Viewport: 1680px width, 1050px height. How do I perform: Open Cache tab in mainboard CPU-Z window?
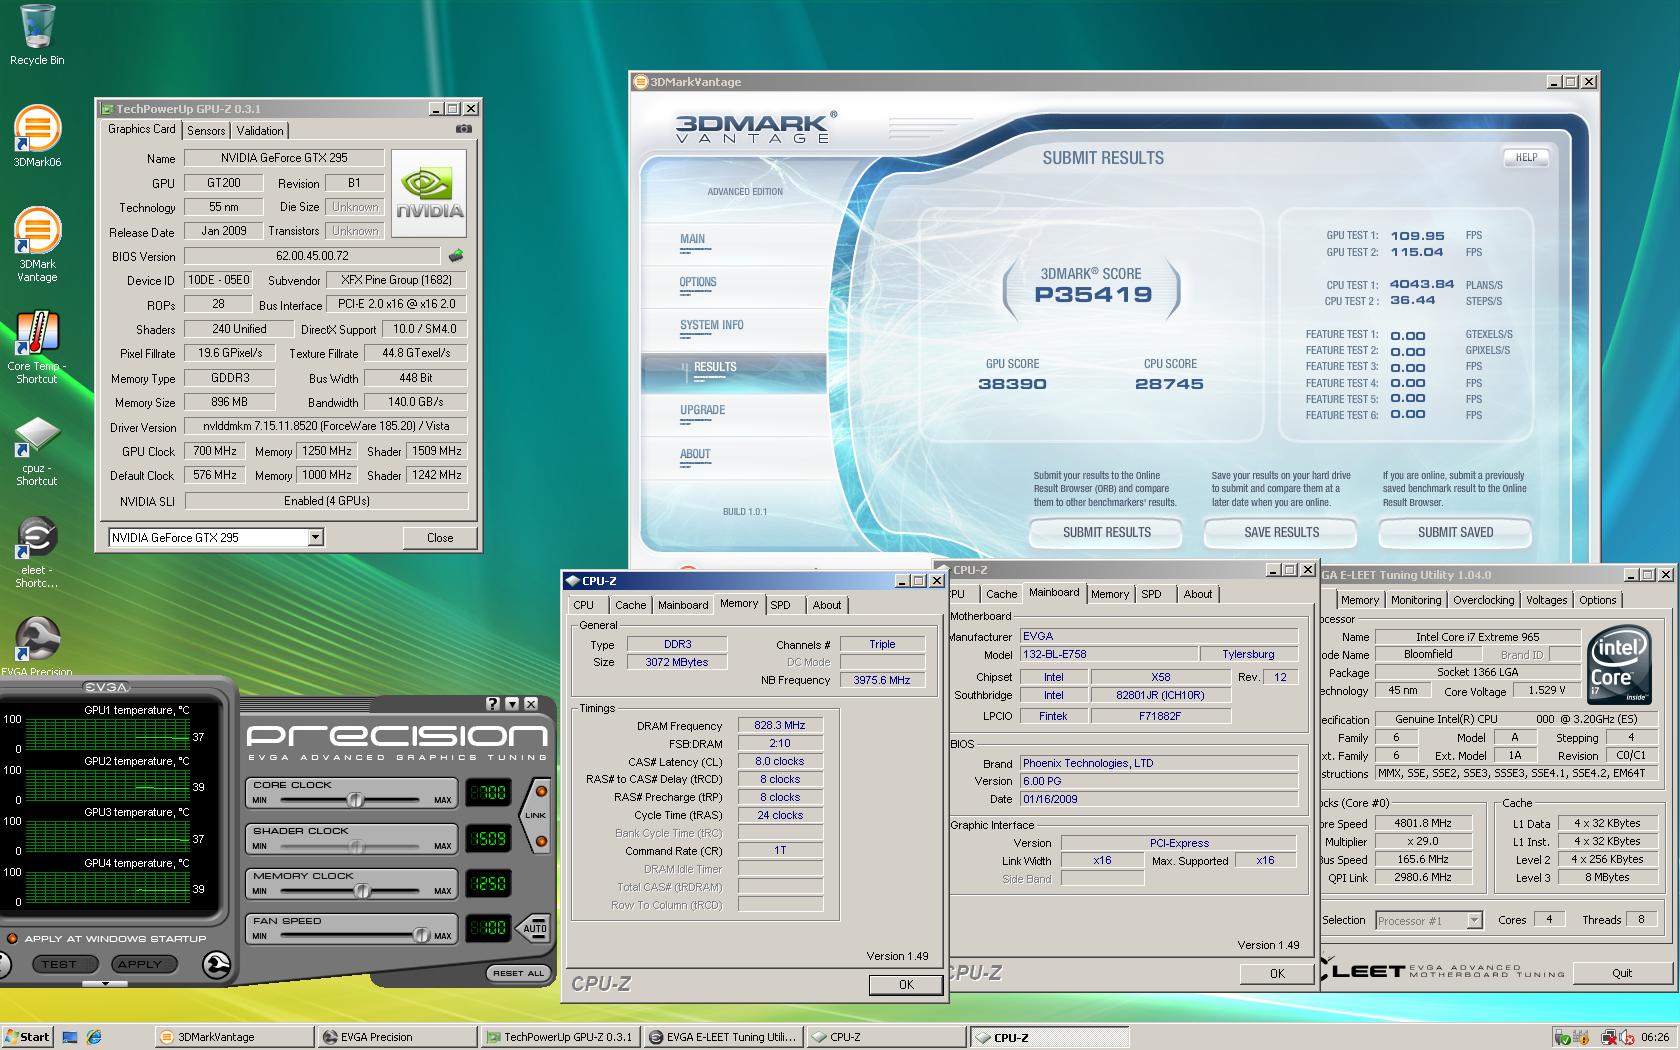click(x=1001, y=594)
